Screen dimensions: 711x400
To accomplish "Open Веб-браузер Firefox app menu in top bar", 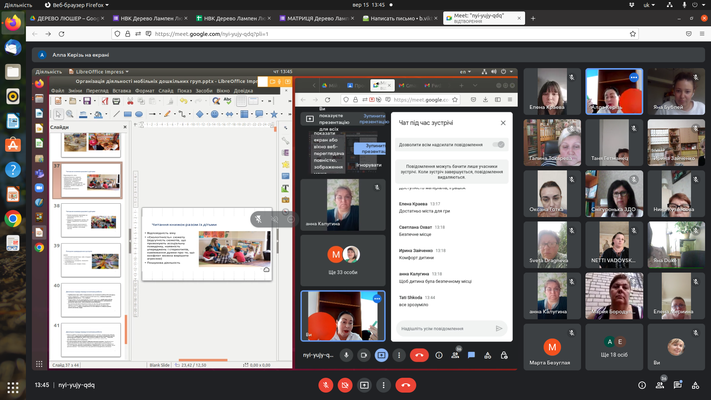I will pyautogui.click(x=77, y=5).
